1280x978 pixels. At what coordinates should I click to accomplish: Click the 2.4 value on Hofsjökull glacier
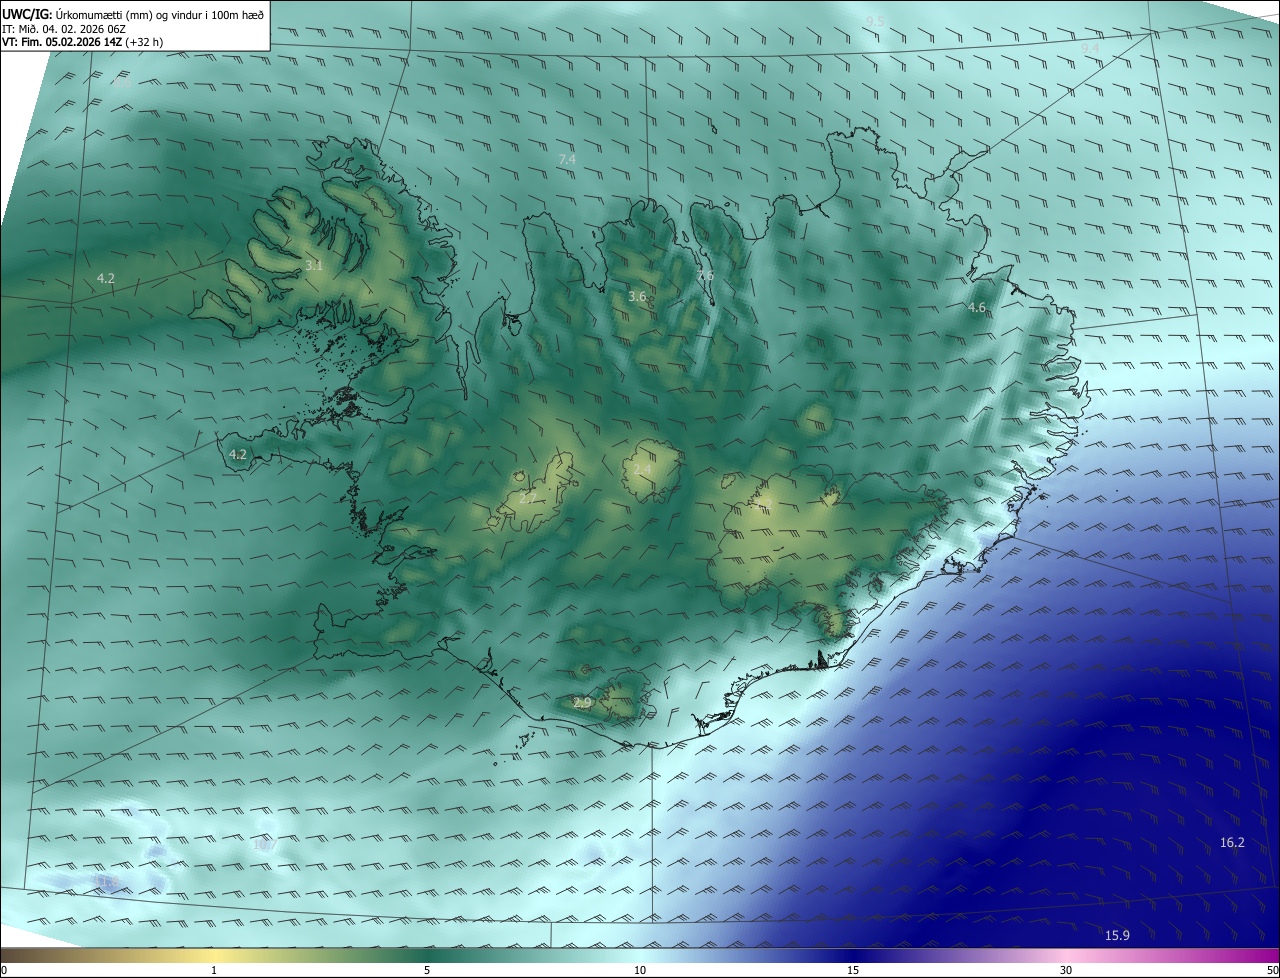click(641, 469)
